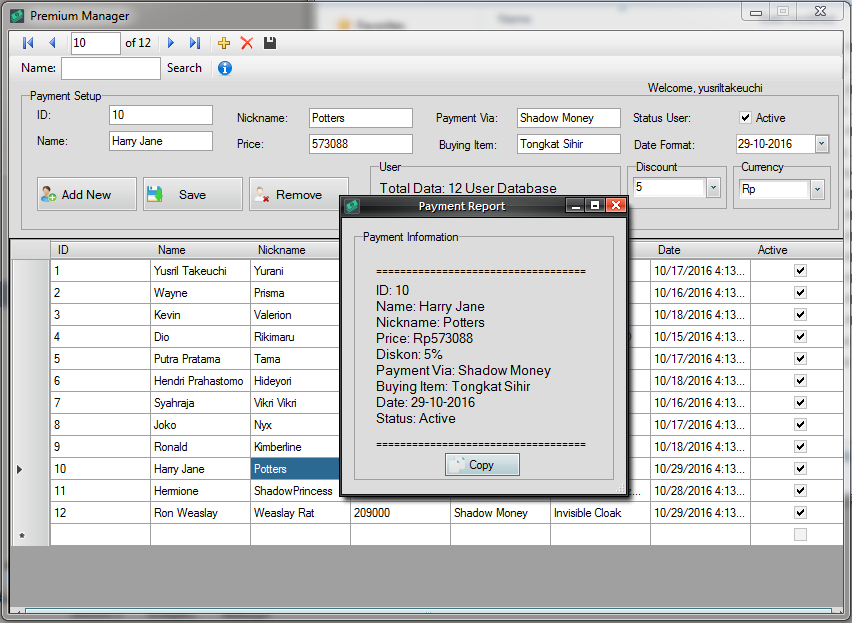Click the red X delete-record icon
This screenshot has width=852, height=623.
(x=247, y=43)
